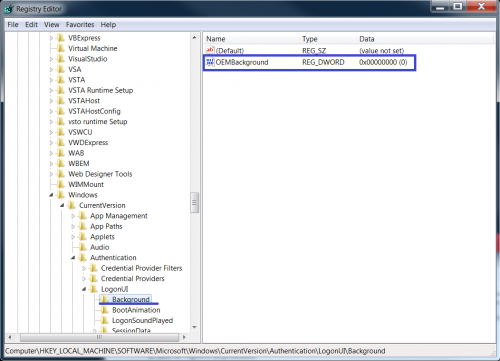Screen dimensions: 500x361
Task: Click the VBExpress folder icon
Action: (x=61, y=38)
